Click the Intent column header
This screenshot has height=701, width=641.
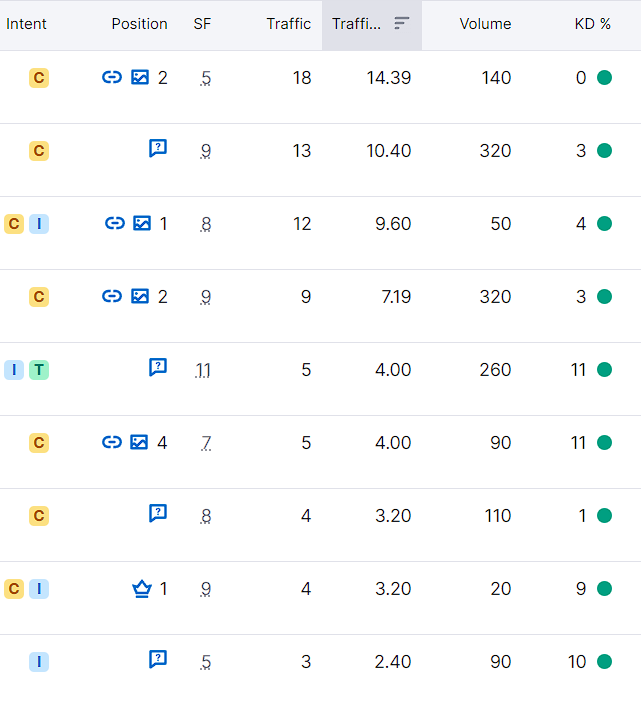(26, 24)
